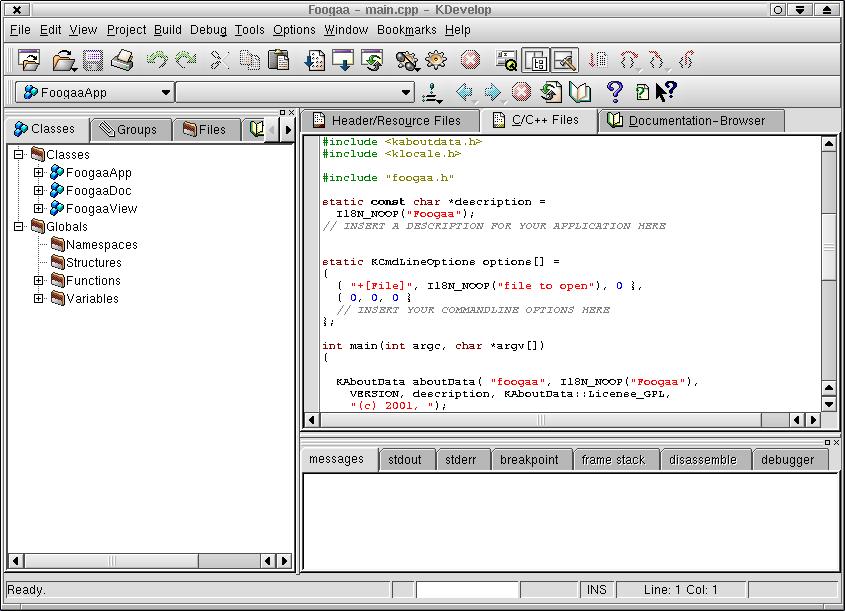
Task: Click the open file folder icon
Action: click(63, 61)
